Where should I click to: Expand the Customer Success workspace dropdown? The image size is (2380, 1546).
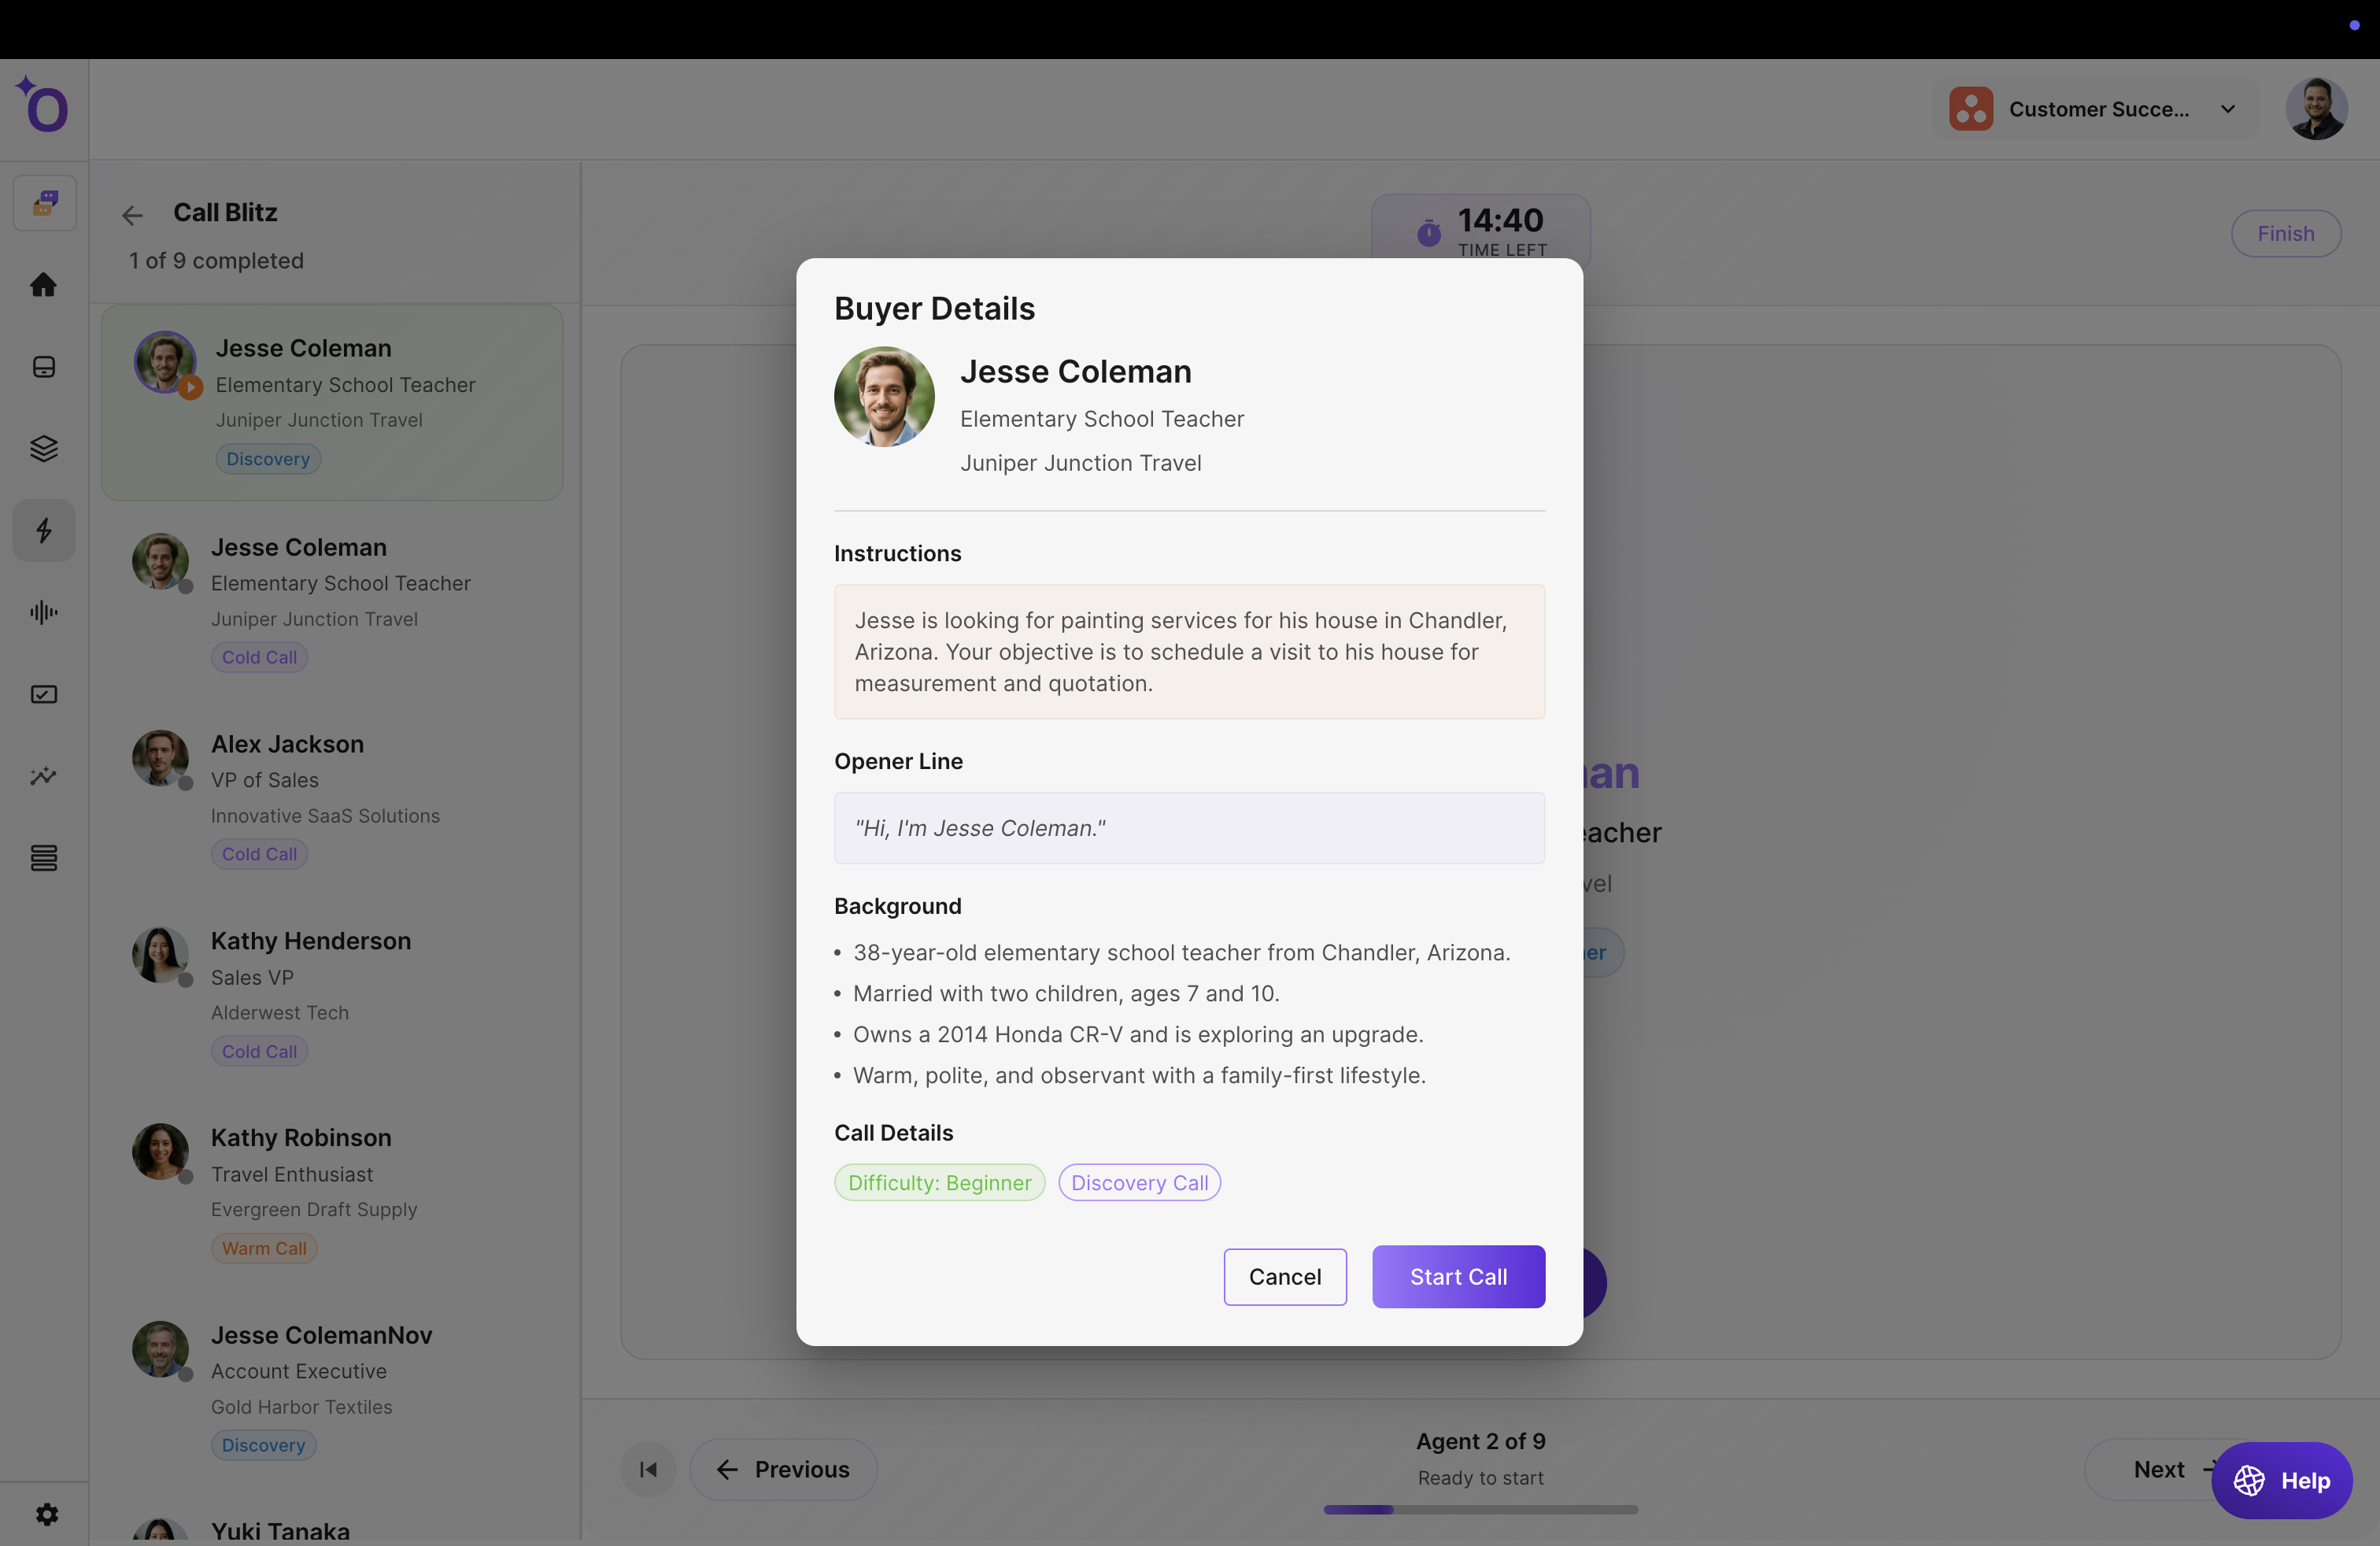(x=2096, y=109)
